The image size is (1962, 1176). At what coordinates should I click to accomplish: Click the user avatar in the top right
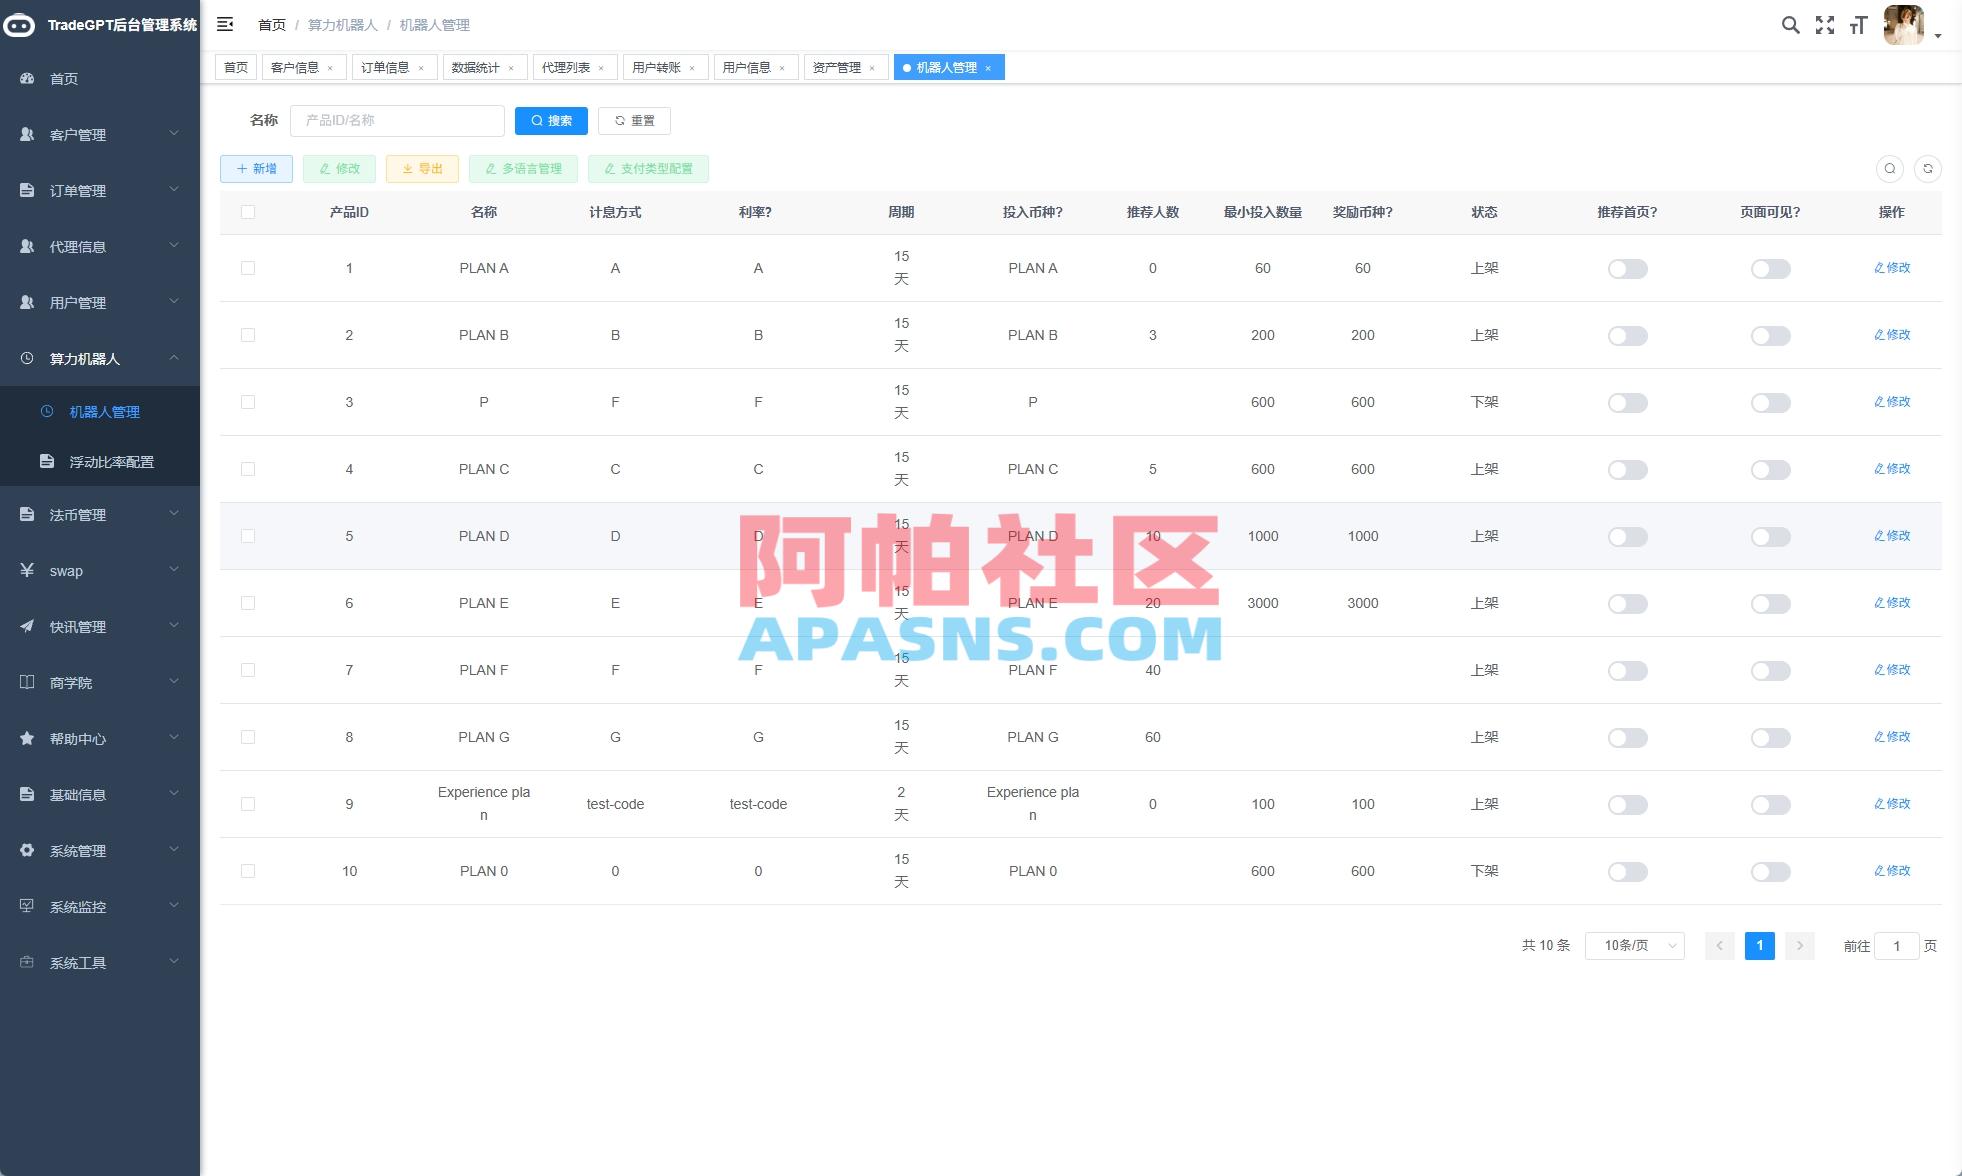1904,25
